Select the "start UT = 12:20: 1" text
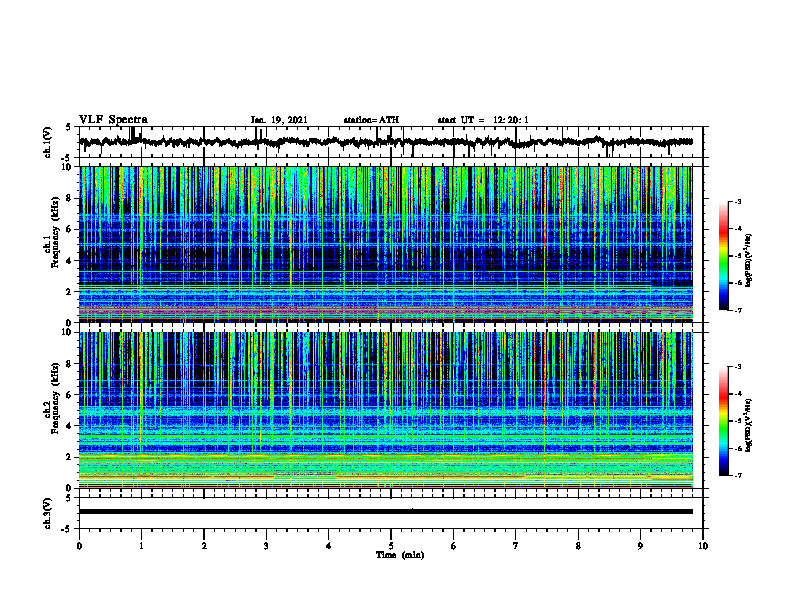 point(483,120)
